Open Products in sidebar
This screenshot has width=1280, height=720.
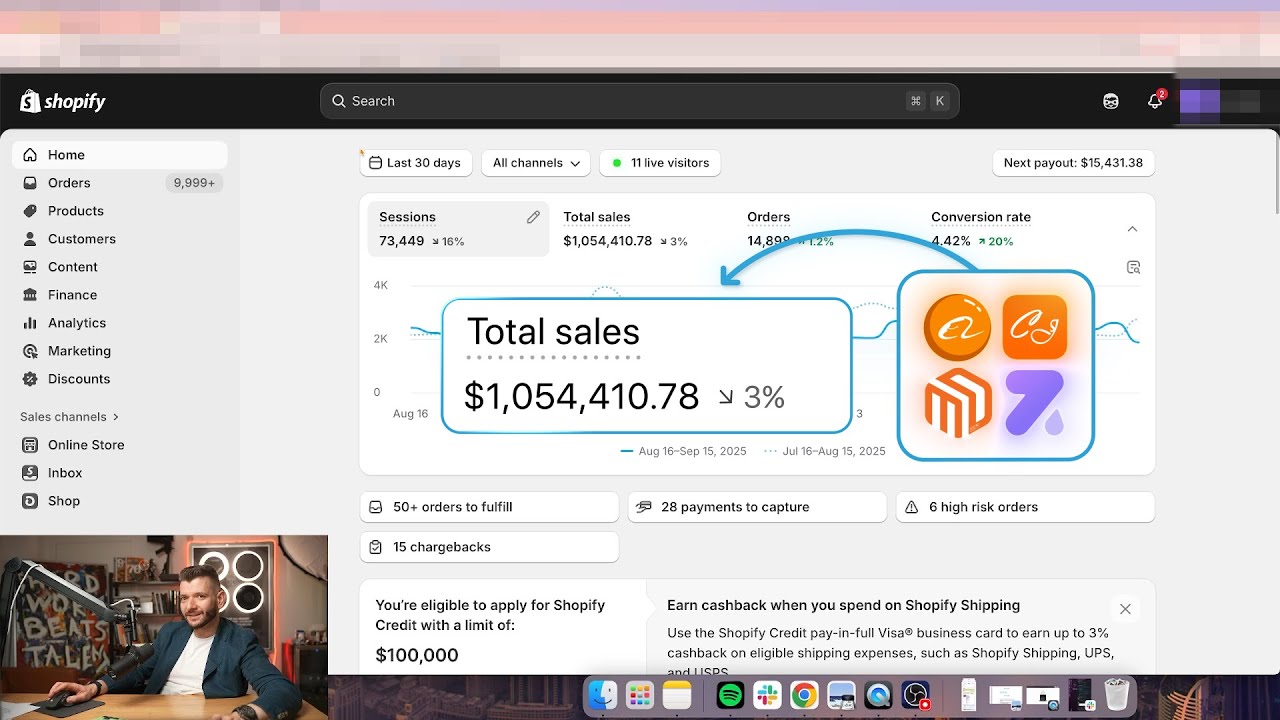click(120, 211)
